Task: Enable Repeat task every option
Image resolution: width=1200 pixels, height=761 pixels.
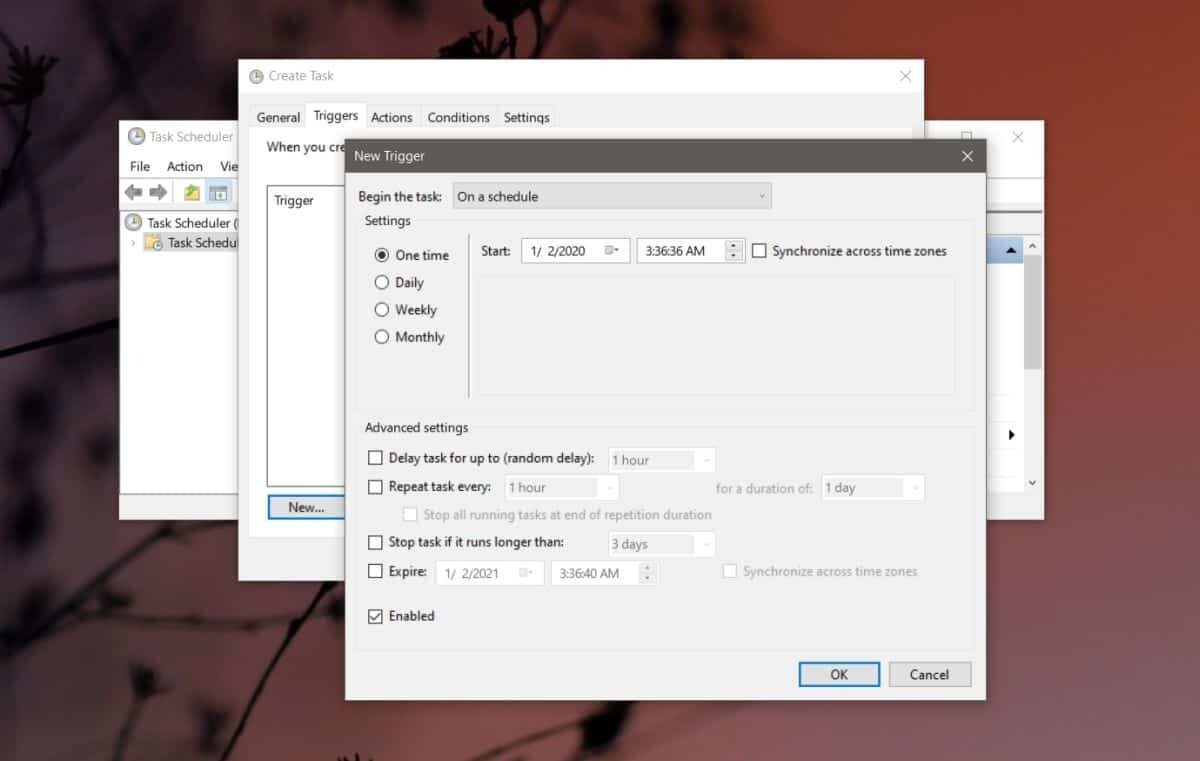Action: tap(375, 487)
